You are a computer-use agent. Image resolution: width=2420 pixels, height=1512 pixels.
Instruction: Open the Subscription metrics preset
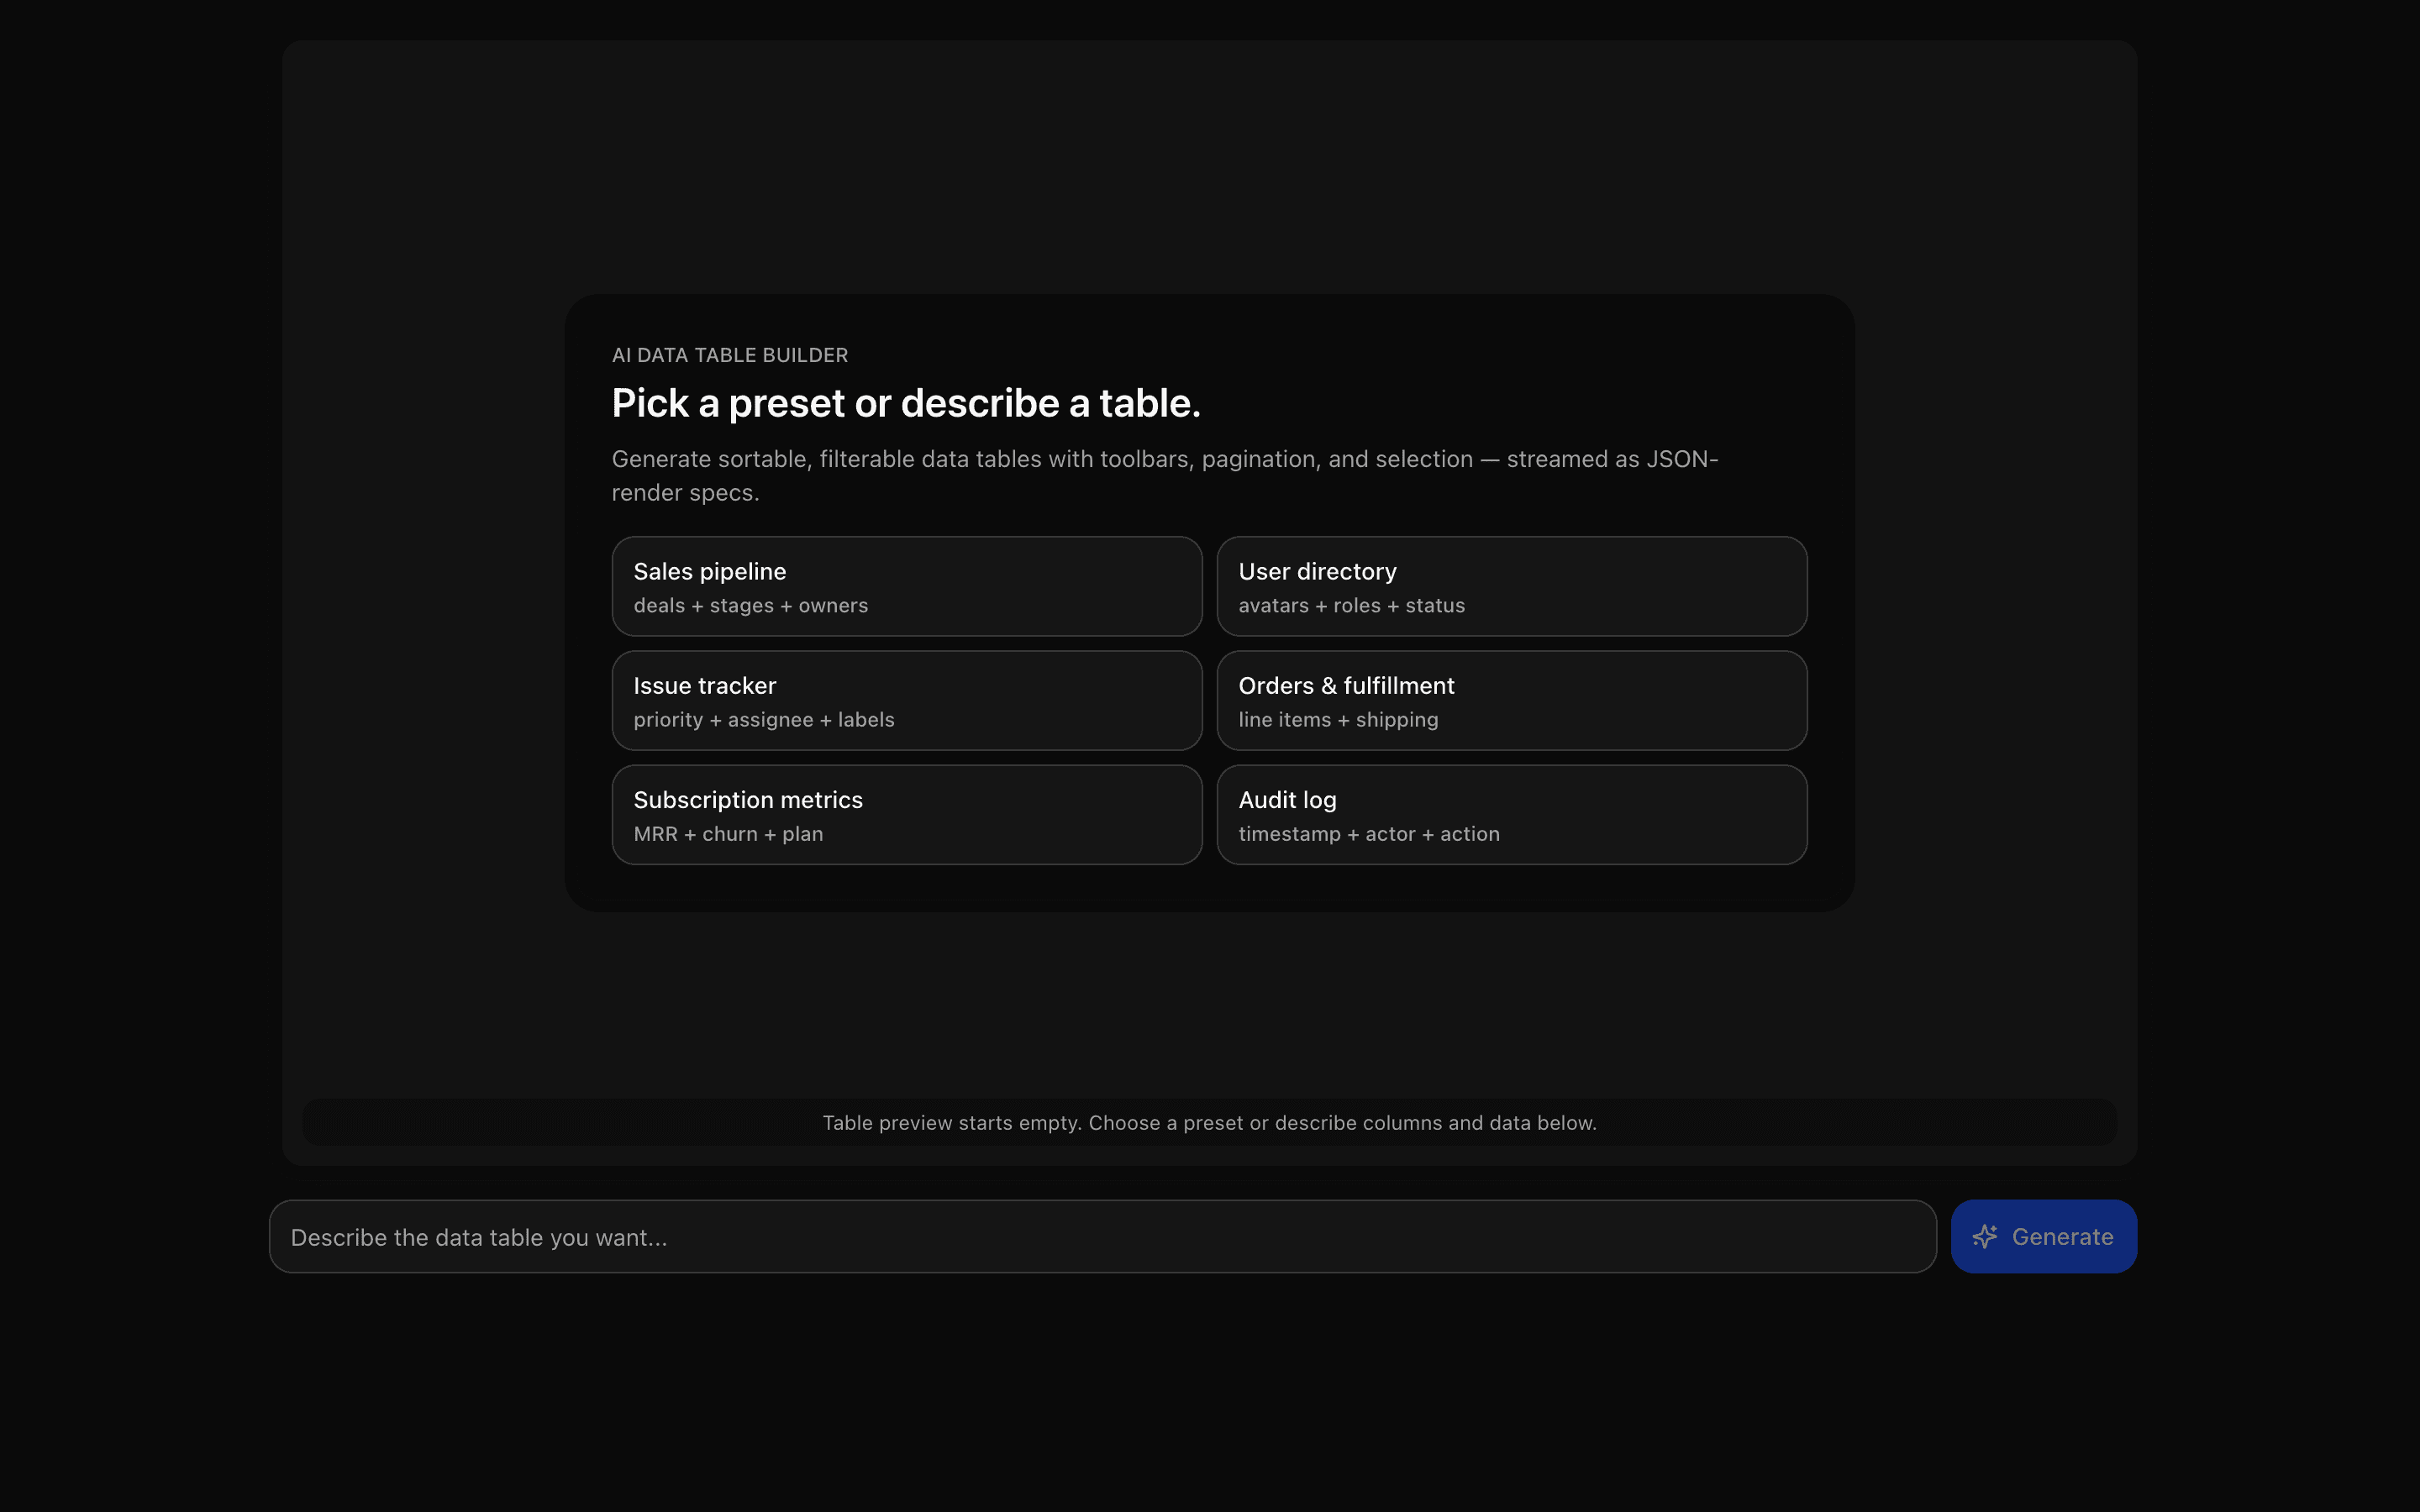906,814
